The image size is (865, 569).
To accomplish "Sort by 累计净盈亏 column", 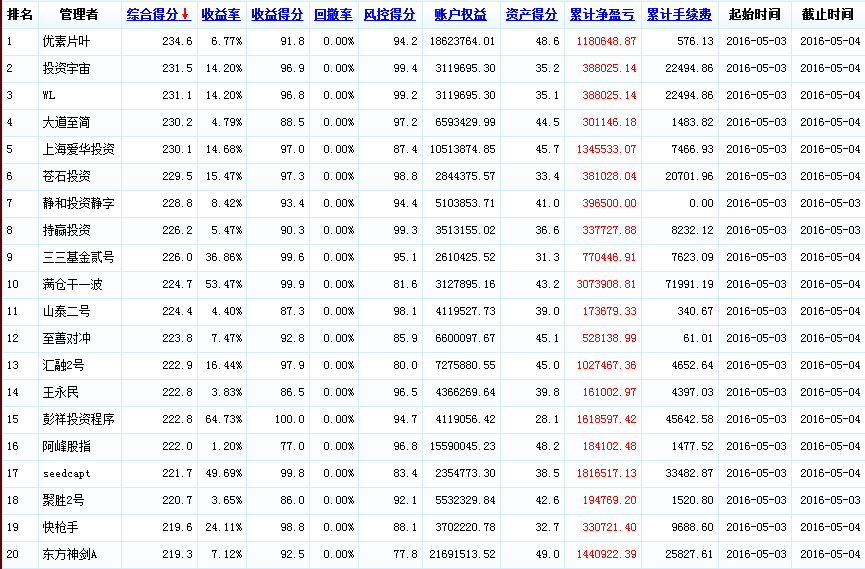I will tap(602, 15).
